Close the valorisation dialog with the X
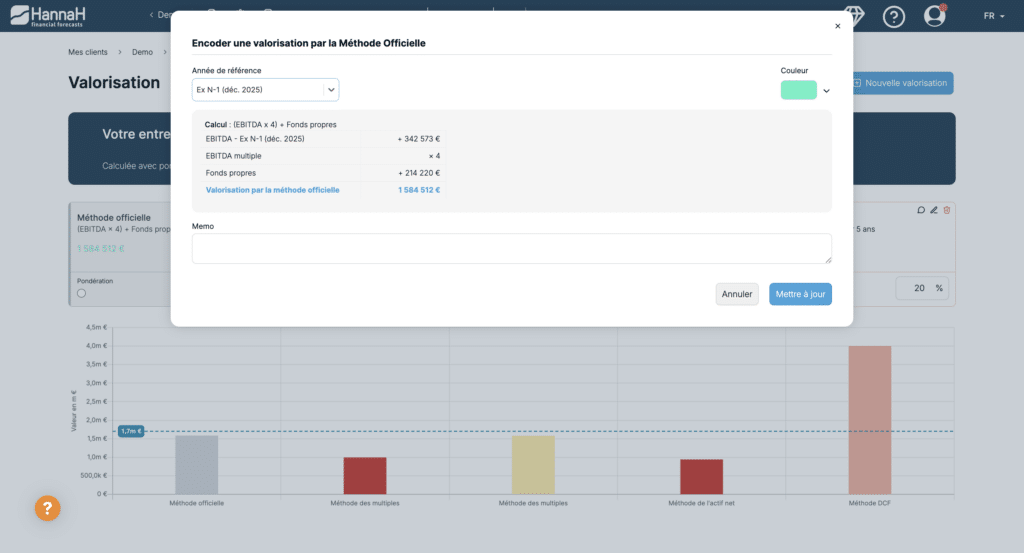This screenshot has width=1024, height=553. coord(837,26)
